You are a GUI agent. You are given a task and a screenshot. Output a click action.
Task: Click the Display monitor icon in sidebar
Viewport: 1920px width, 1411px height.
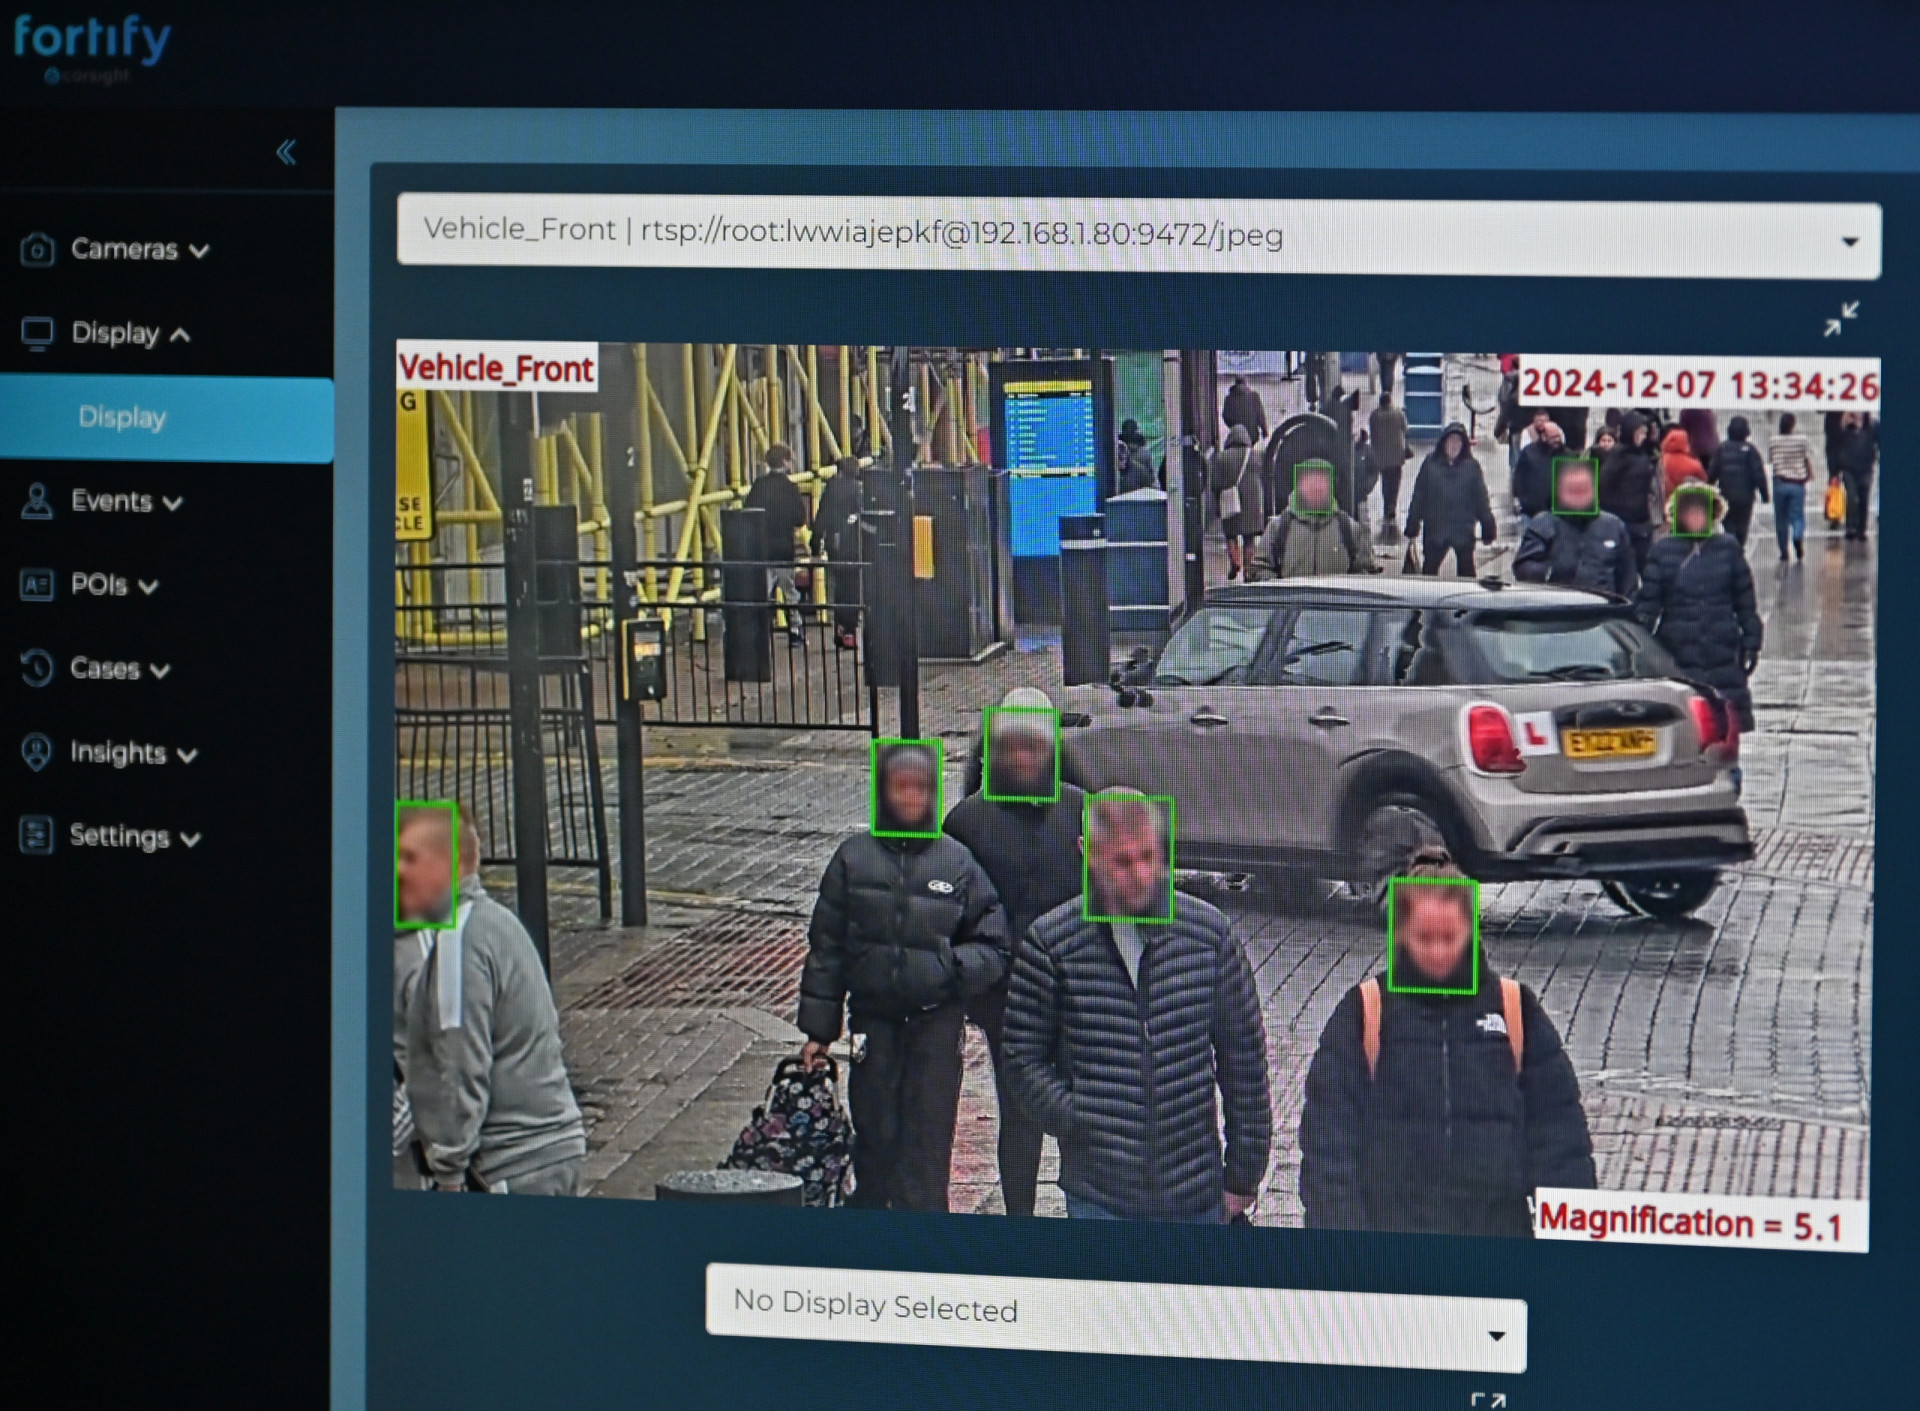point(37,333)
